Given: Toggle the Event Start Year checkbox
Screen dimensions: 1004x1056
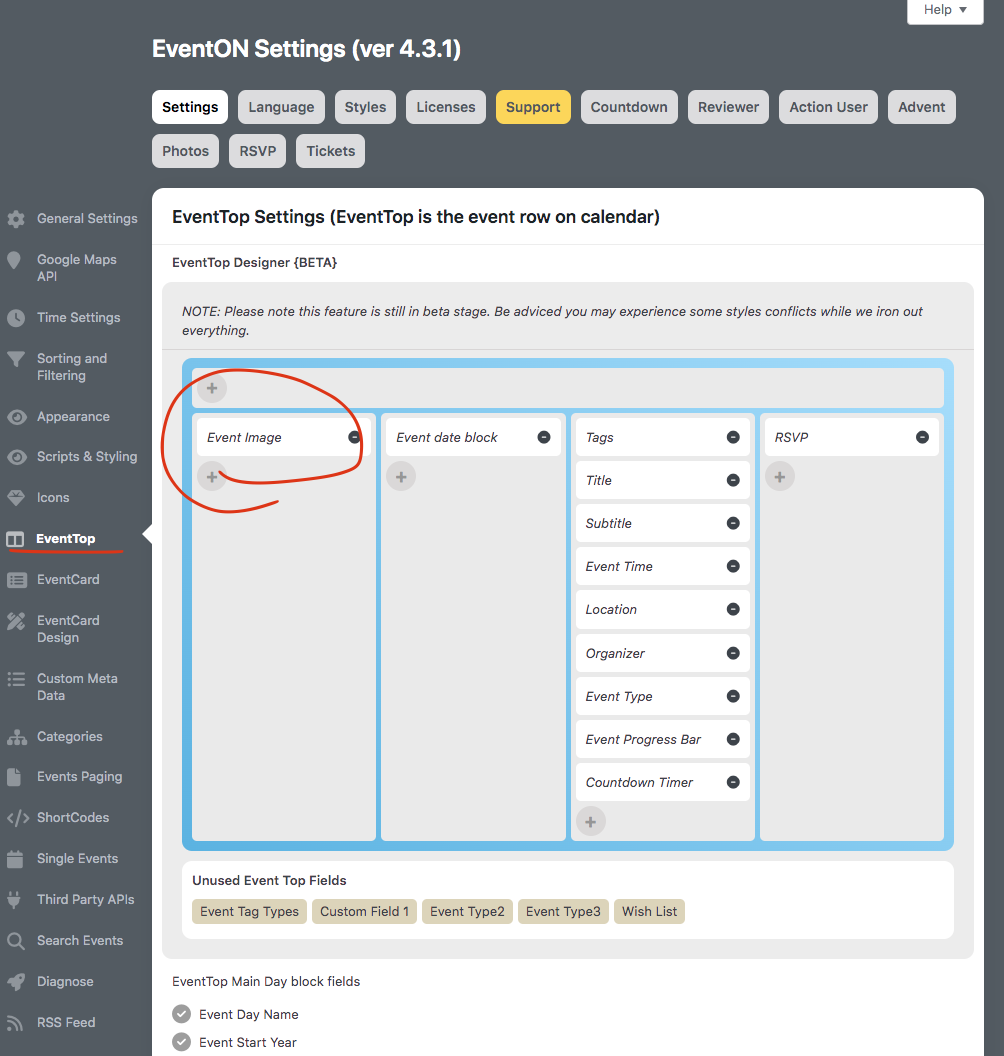Looking at the screenshot, I should (181, 1042).
